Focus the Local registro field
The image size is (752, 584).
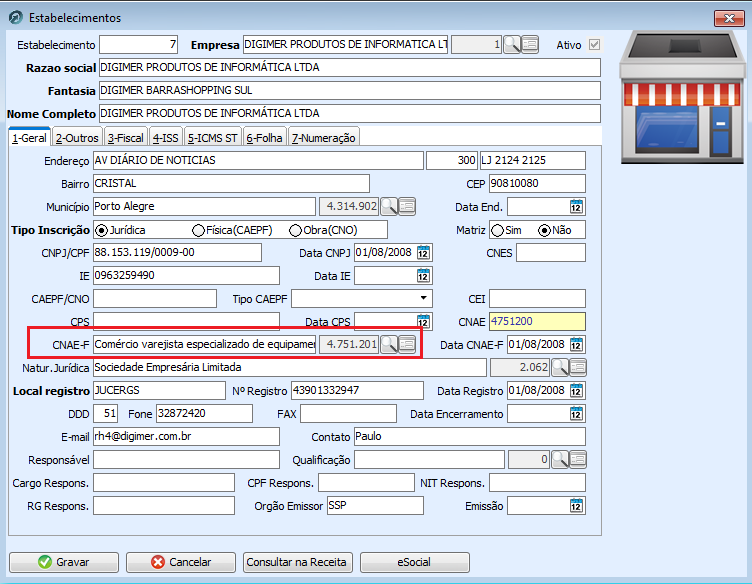159,390
